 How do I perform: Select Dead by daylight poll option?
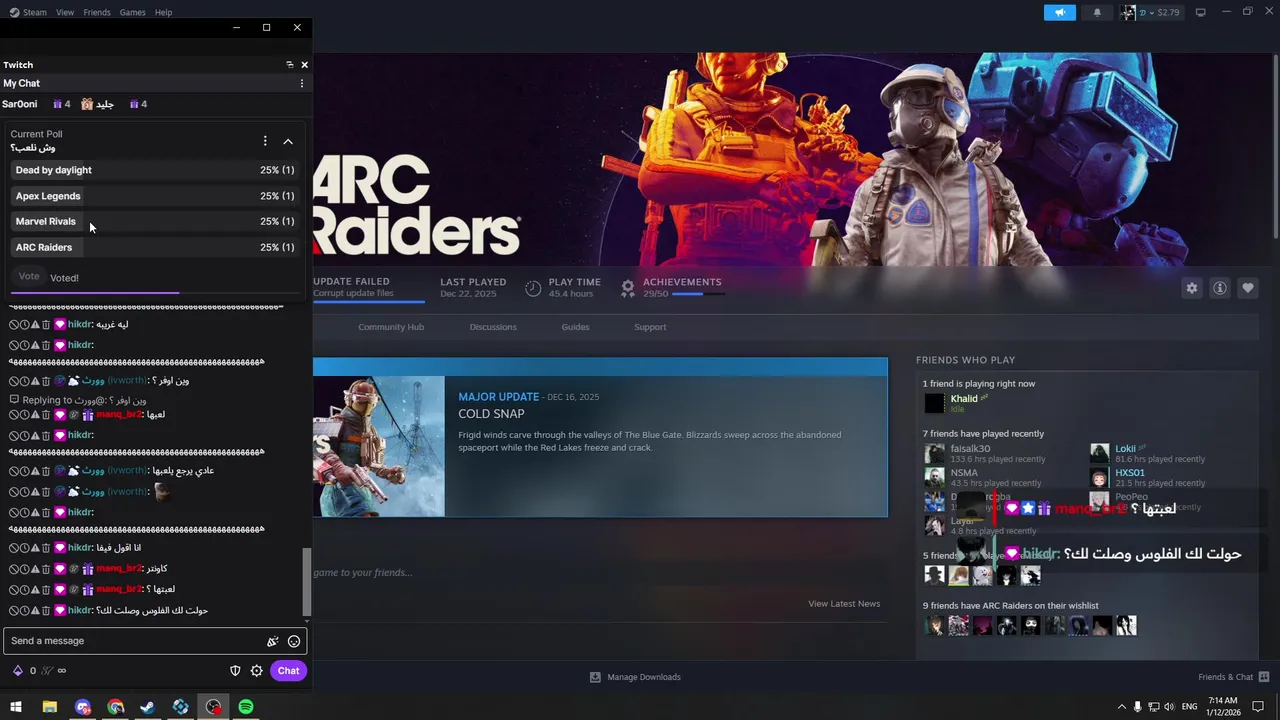click(x=155, y=170)
